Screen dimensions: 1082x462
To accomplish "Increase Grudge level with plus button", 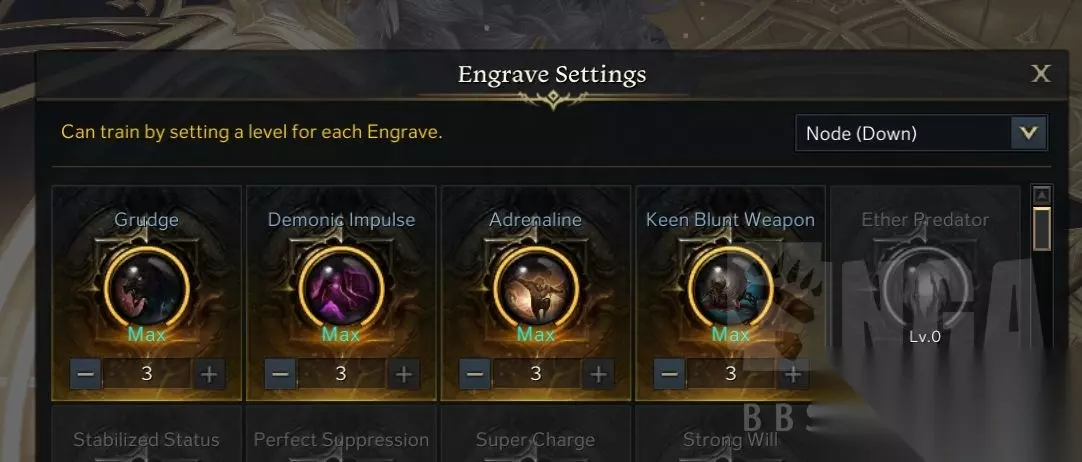I will [208, 374].
